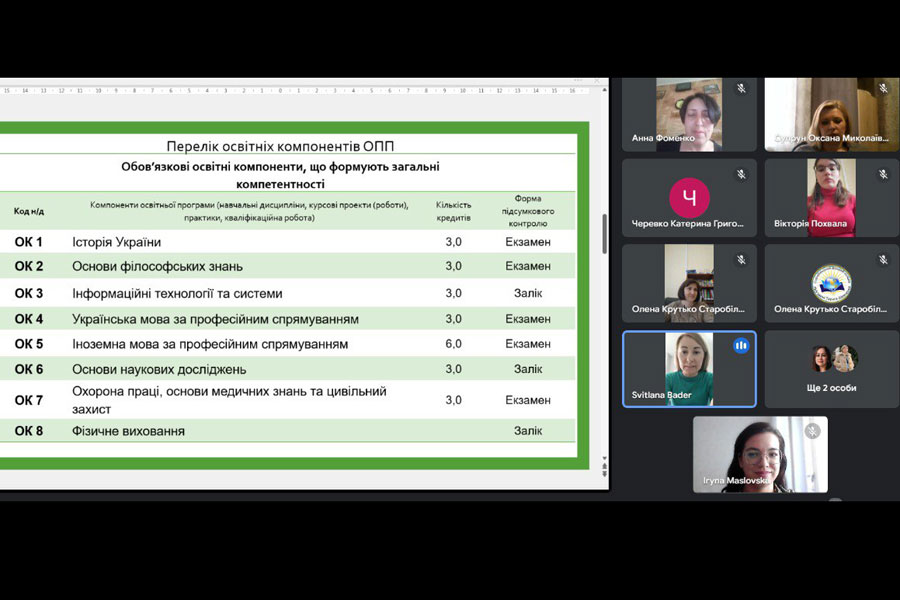This screenshot has height=600, width=900.
Task: Click the 'ОК 1' code cell
Action: click(29, 242)
